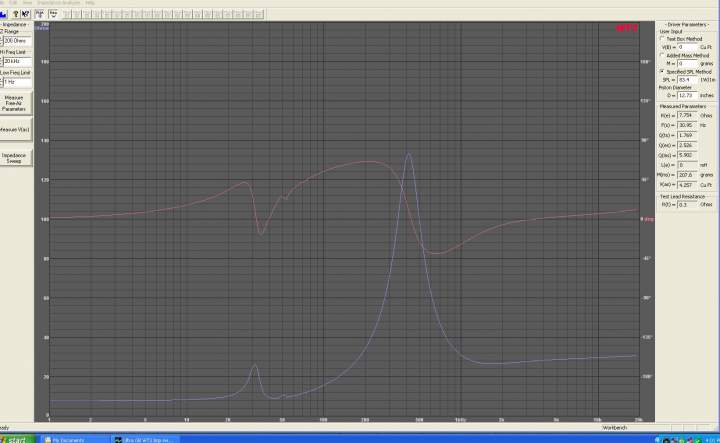This screenshot has height=443, width=720.
Task: Switch to My Documents taskbar window
Action: pyautogui.click(x=75, y=440)
